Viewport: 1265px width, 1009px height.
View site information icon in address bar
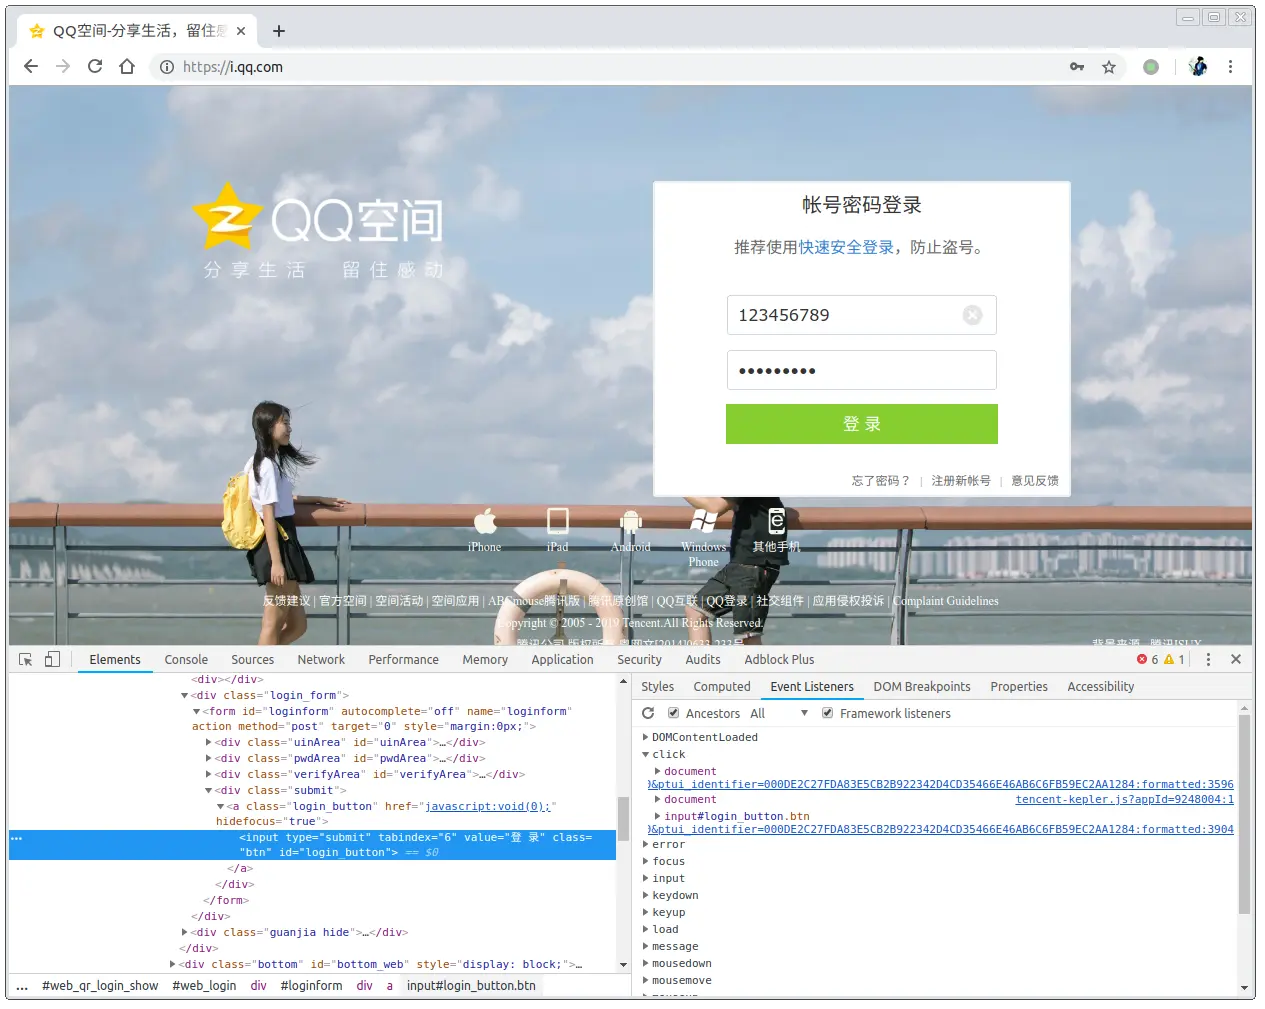(166, 67)
